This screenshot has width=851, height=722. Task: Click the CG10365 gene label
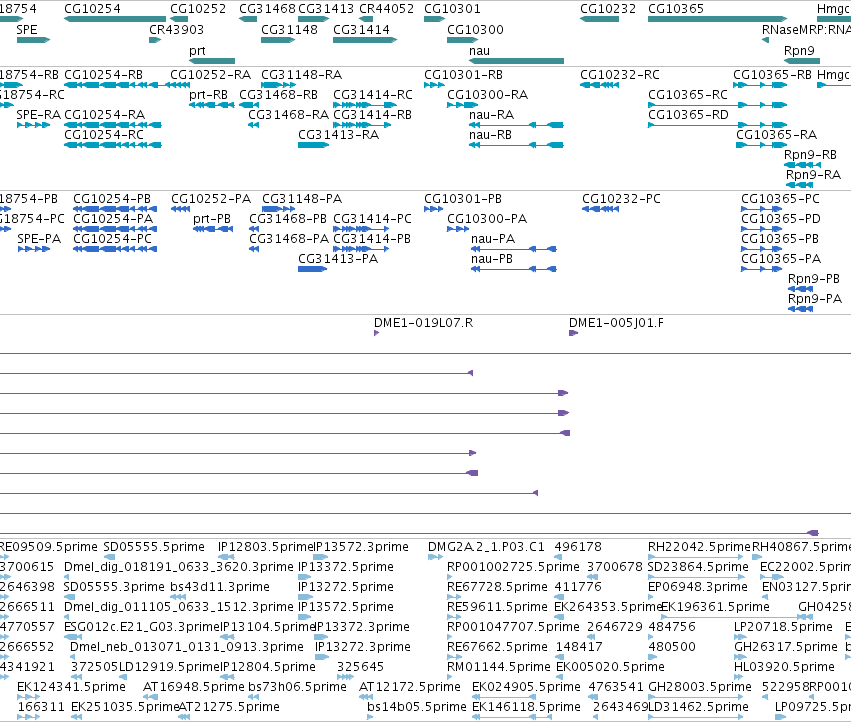click(x=676, y=9)
